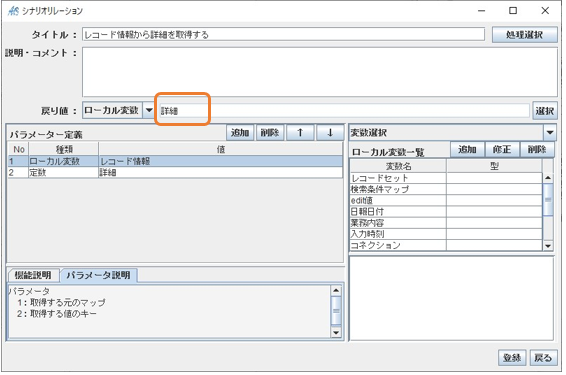Click the 修正 button for local variables

pos(502,149)
